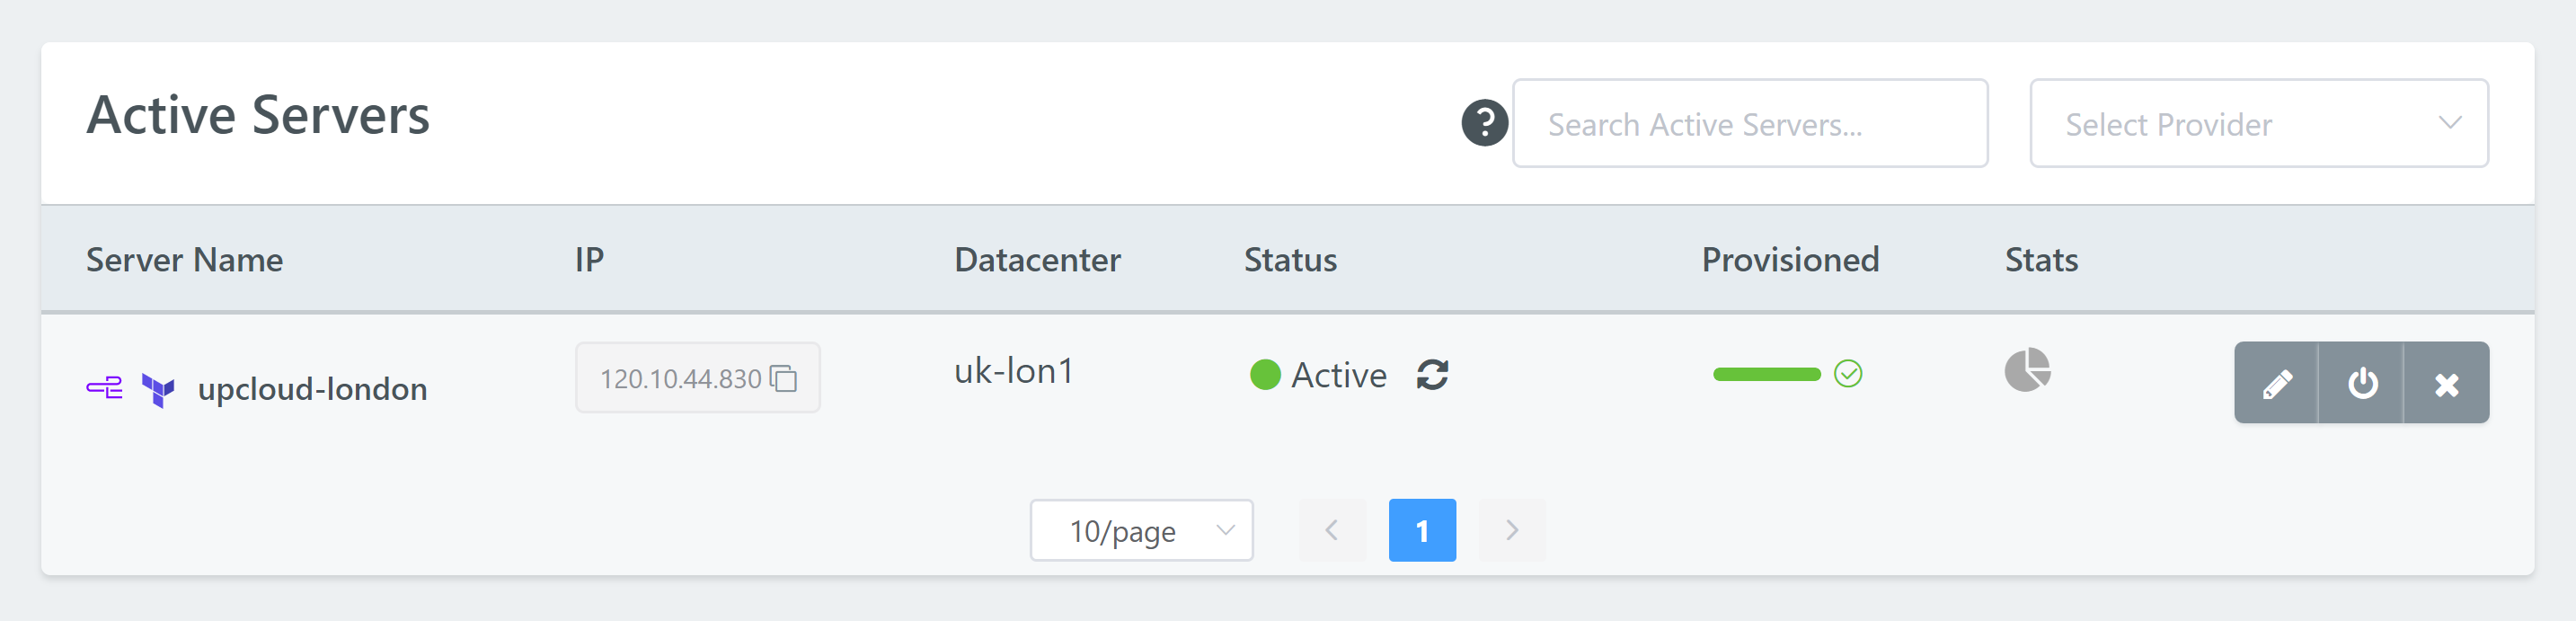Click the Server Name column header
Screen dimensions: 2576x621
pyautogui.click(x=185, y=260)
